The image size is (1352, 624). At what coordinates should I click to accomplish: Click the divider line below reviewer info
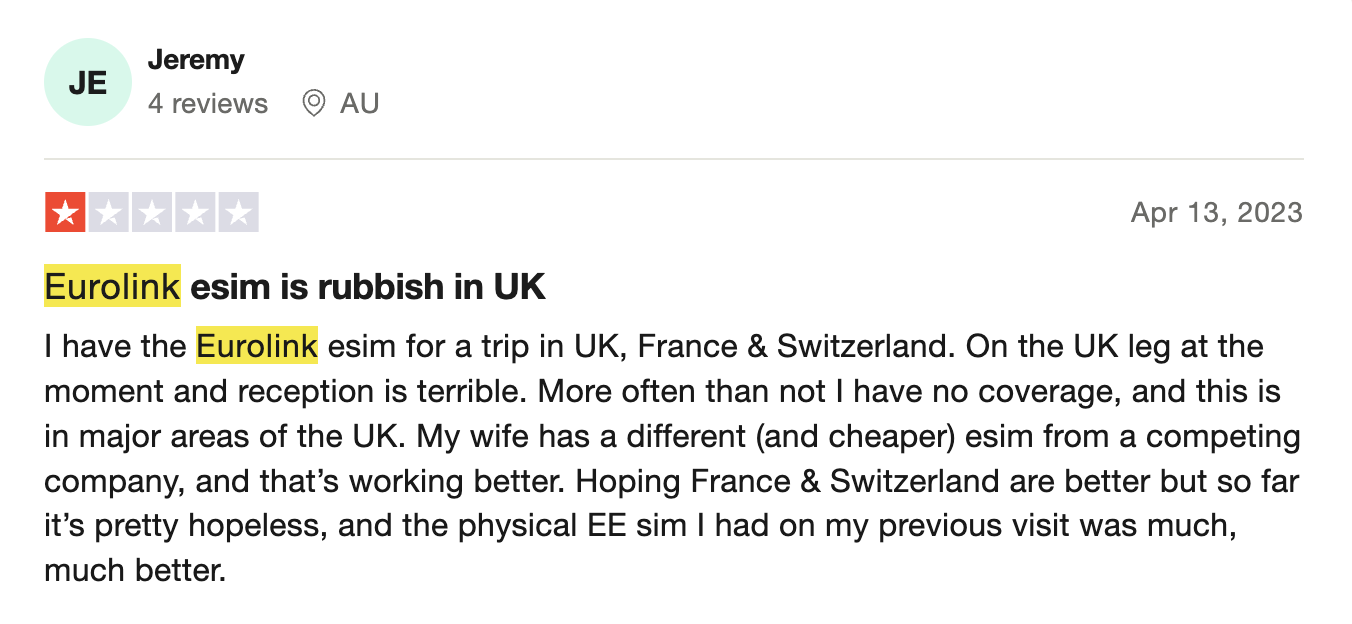point(674,159)
